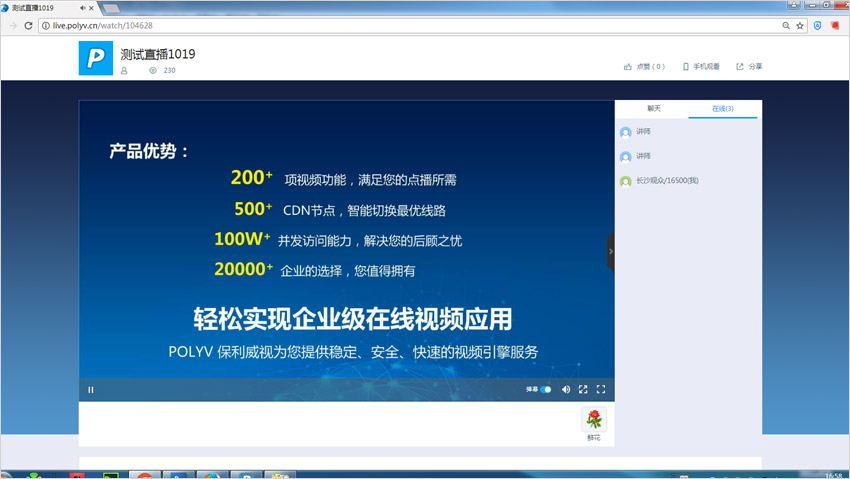Click the address bar URL field
850x479 pixels.
click(400, 25)
